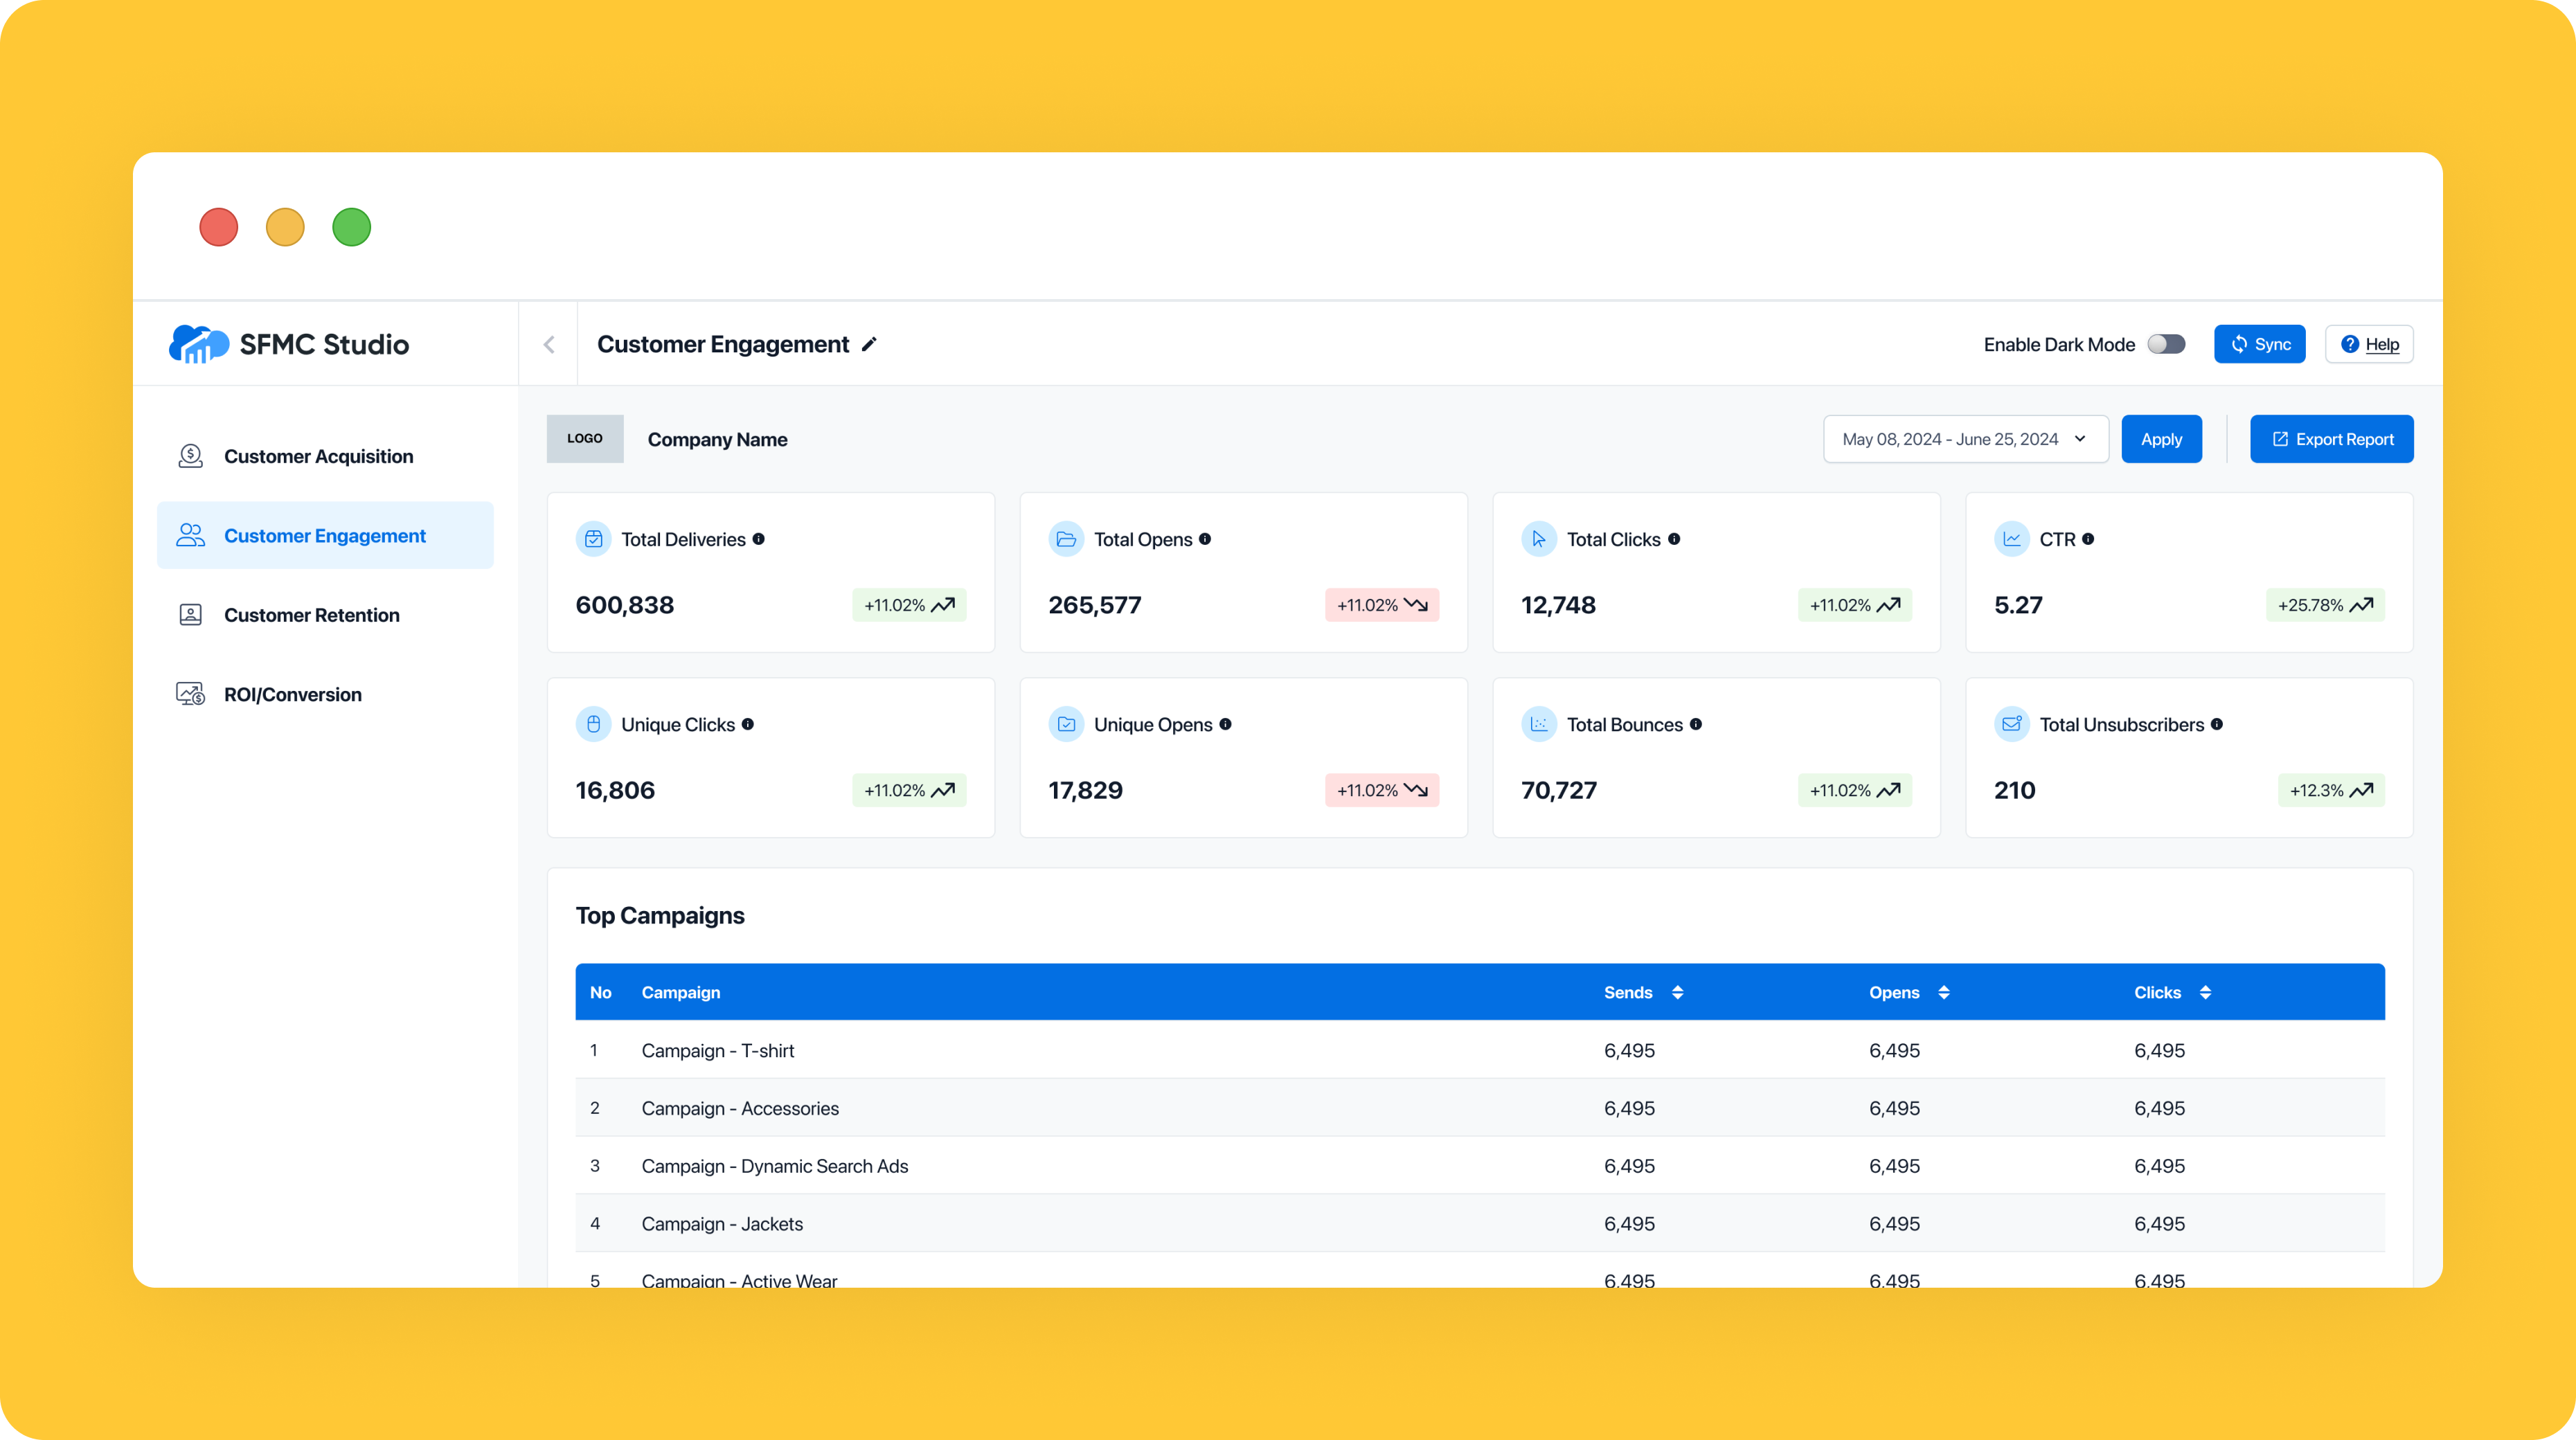Click the Campaign column header
Viewport: 2576px width, 1440px height.
(681, 992)
